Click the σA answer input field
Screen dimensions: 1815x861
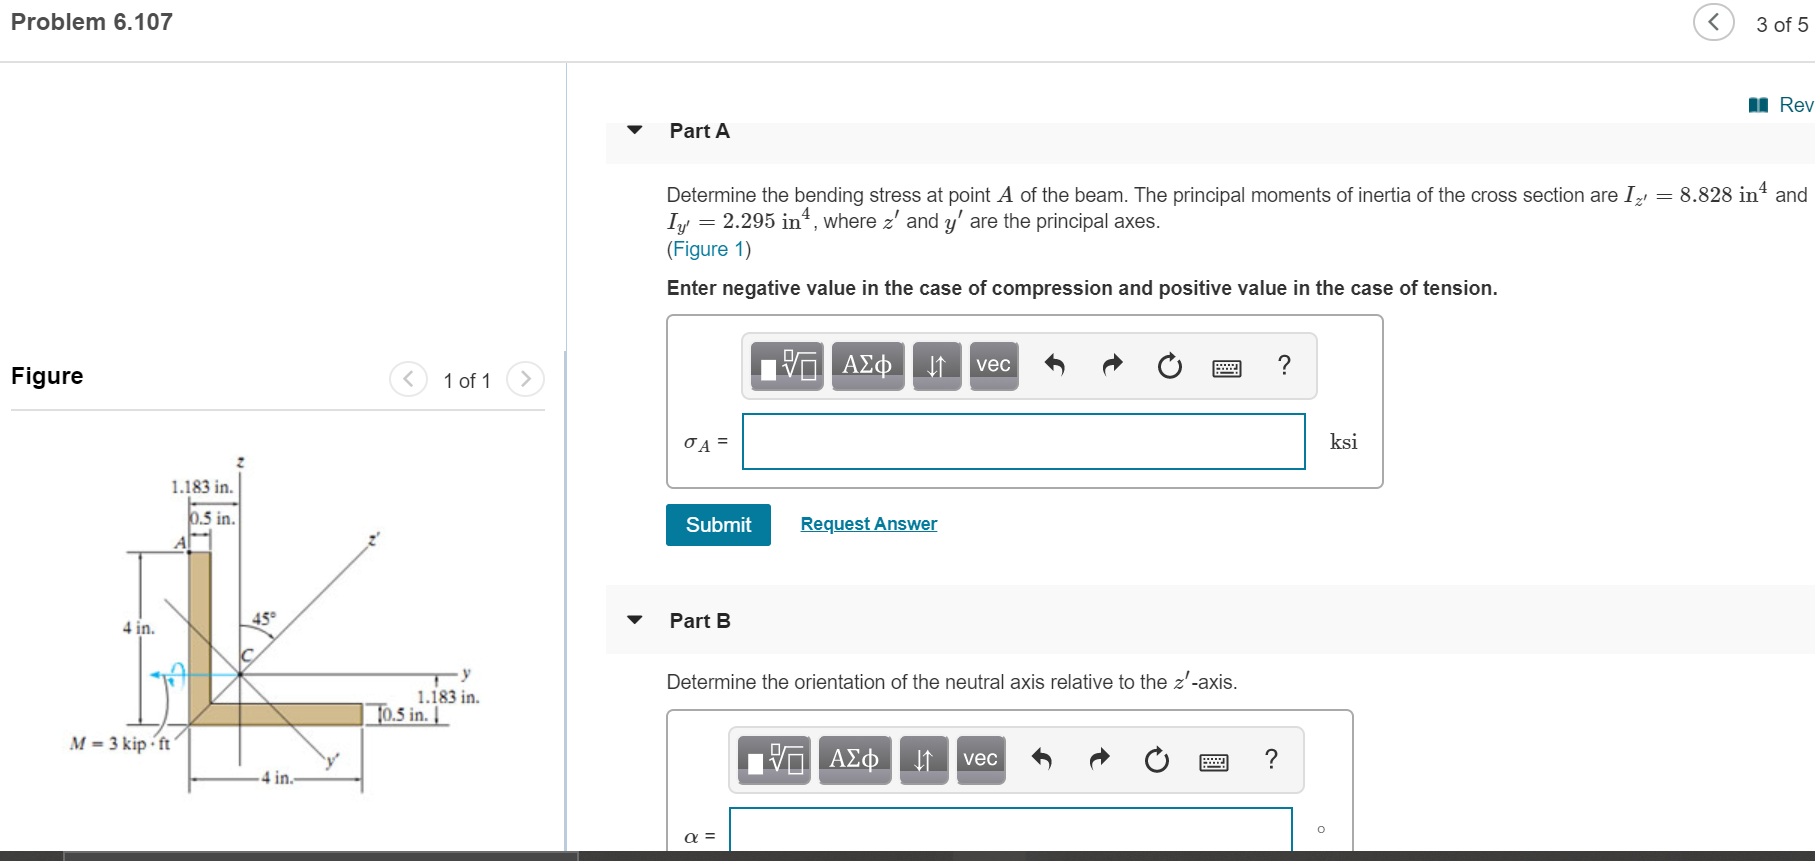tap(1024, 441)
